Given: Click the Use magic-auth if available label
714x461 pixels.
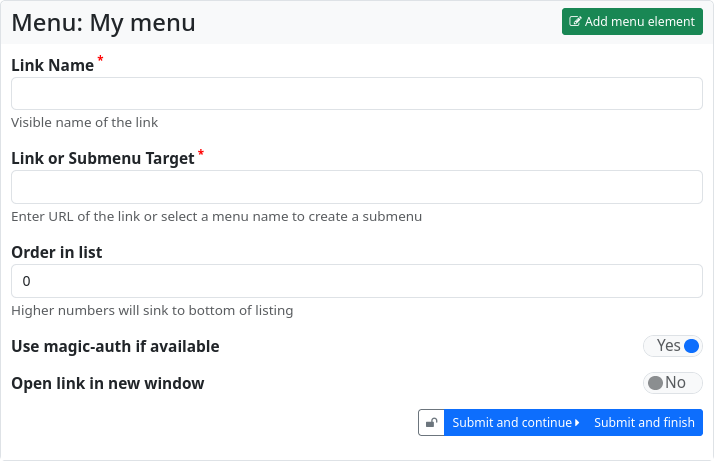Looking at the screenshot, I should (115, 347).
